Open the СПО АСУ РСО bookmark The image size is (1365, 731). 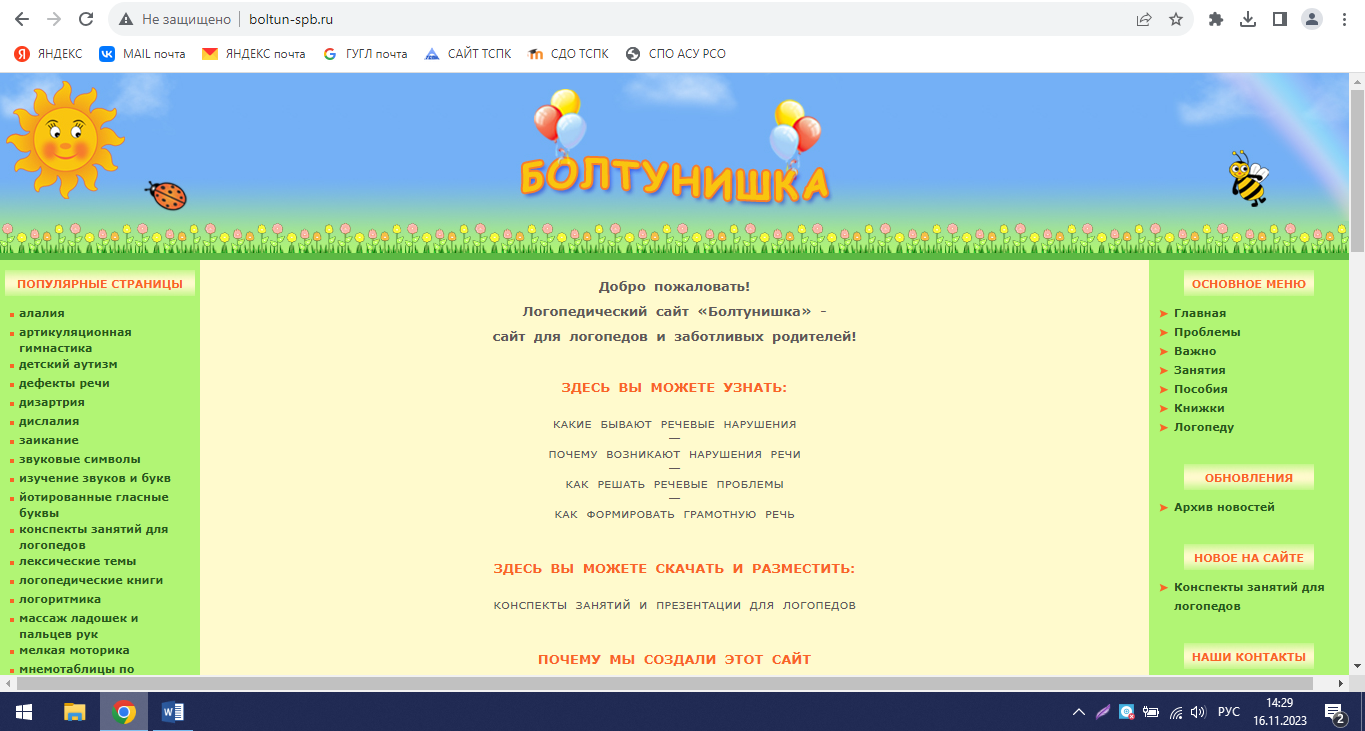[x=676, y=54]
